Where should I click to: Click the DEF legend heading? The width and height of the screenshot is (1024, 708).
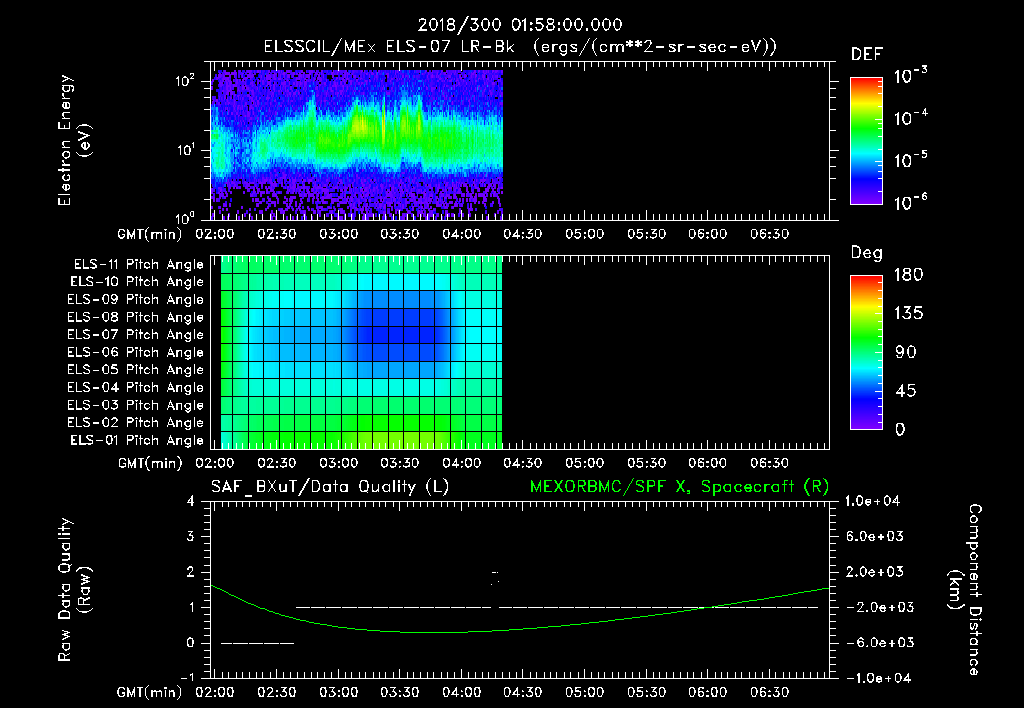point(867,54)
